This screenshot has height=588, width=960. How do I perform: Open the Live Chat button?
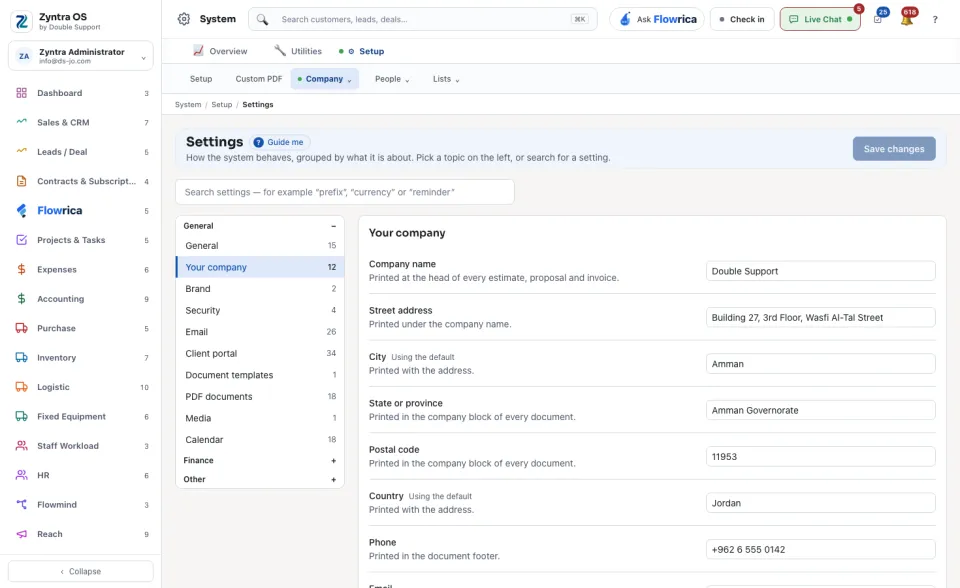[x=820, y=20]
